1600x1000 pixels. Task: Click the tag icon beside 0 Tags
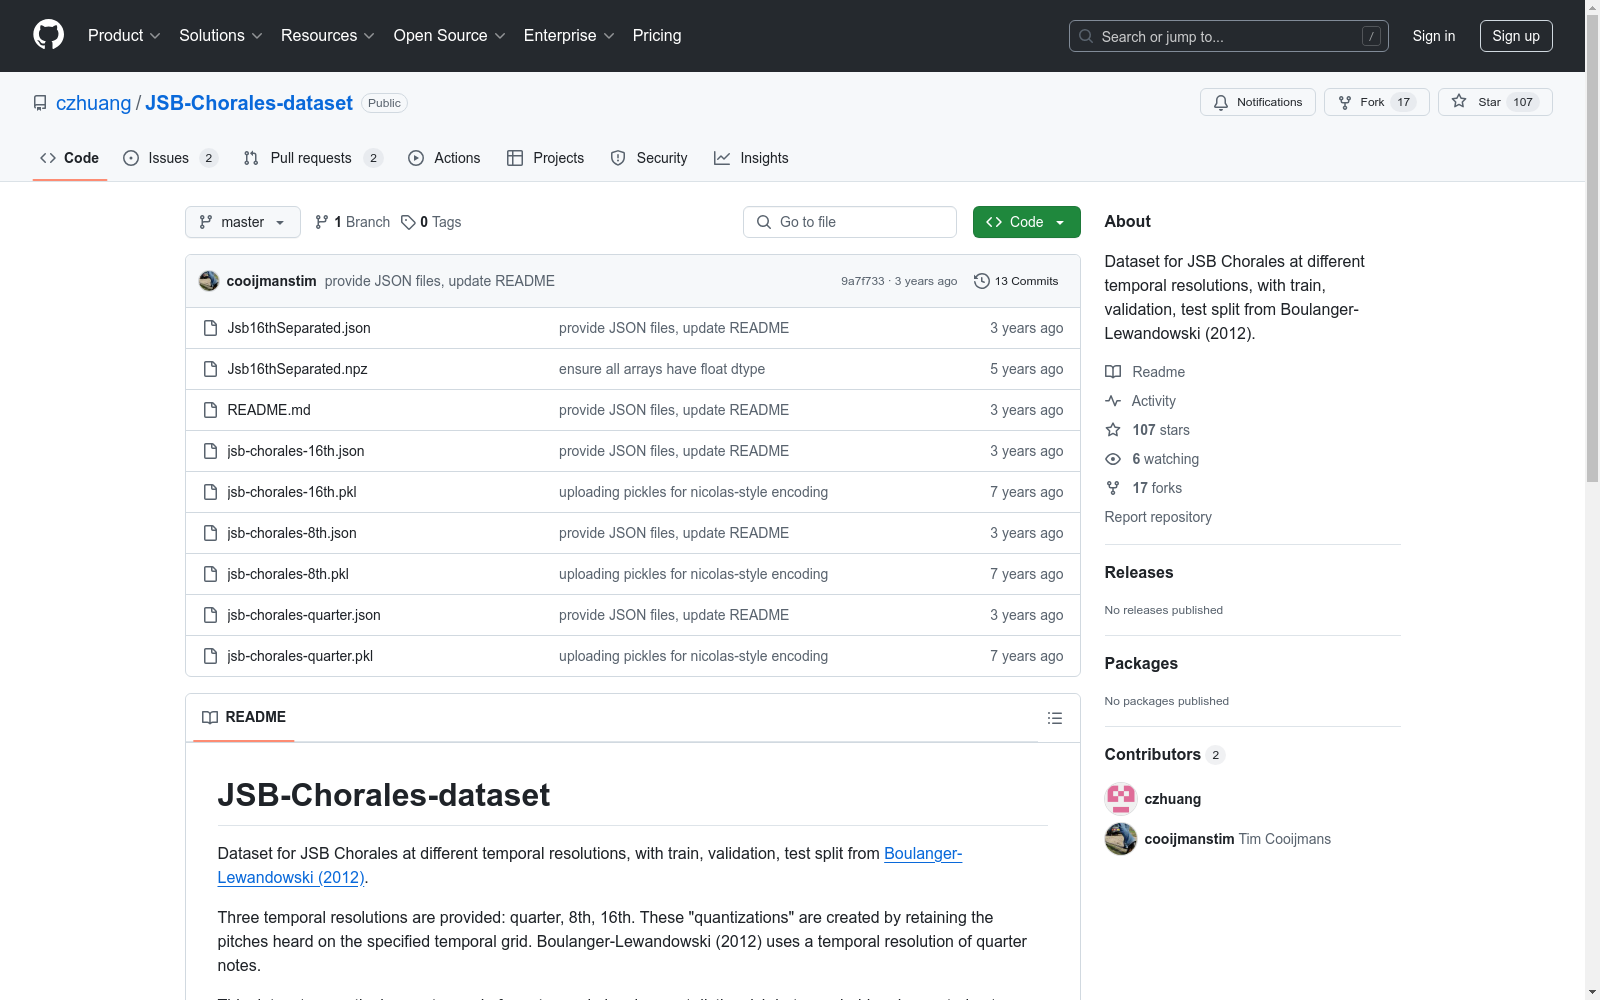pos(408,222)
